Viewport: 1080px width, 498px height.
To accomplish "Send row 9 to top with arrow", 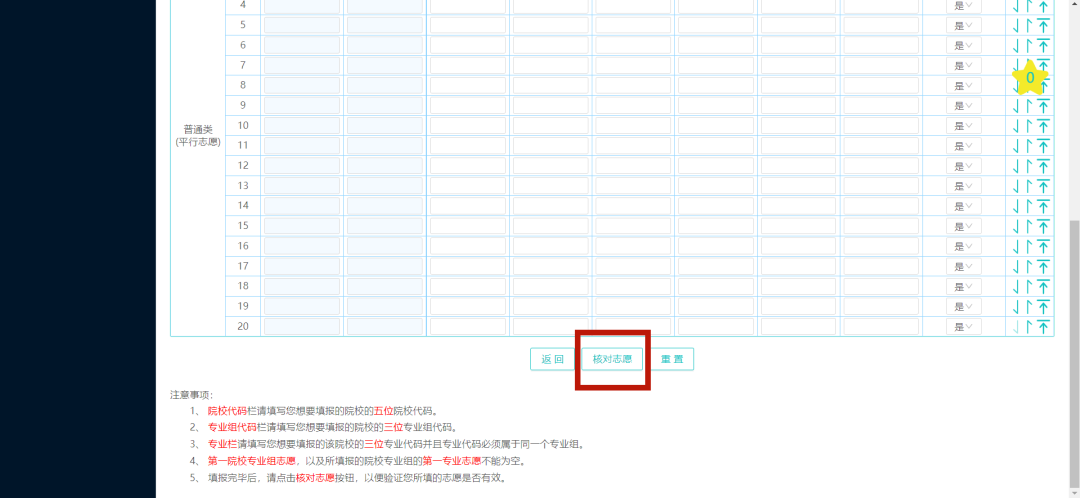I will [1043, 106].
